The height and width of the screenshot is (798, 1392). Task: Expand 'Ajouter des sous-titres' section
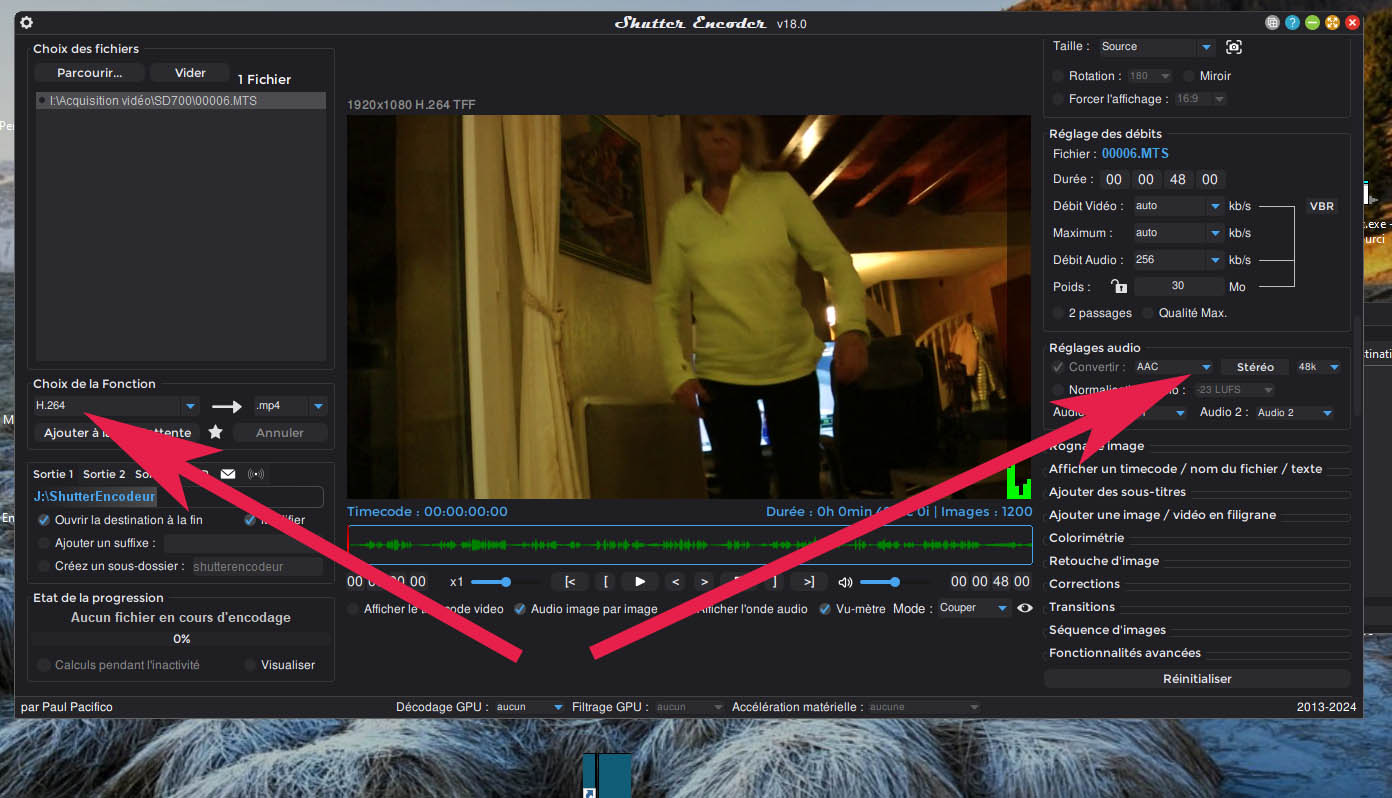[1117, 492]
